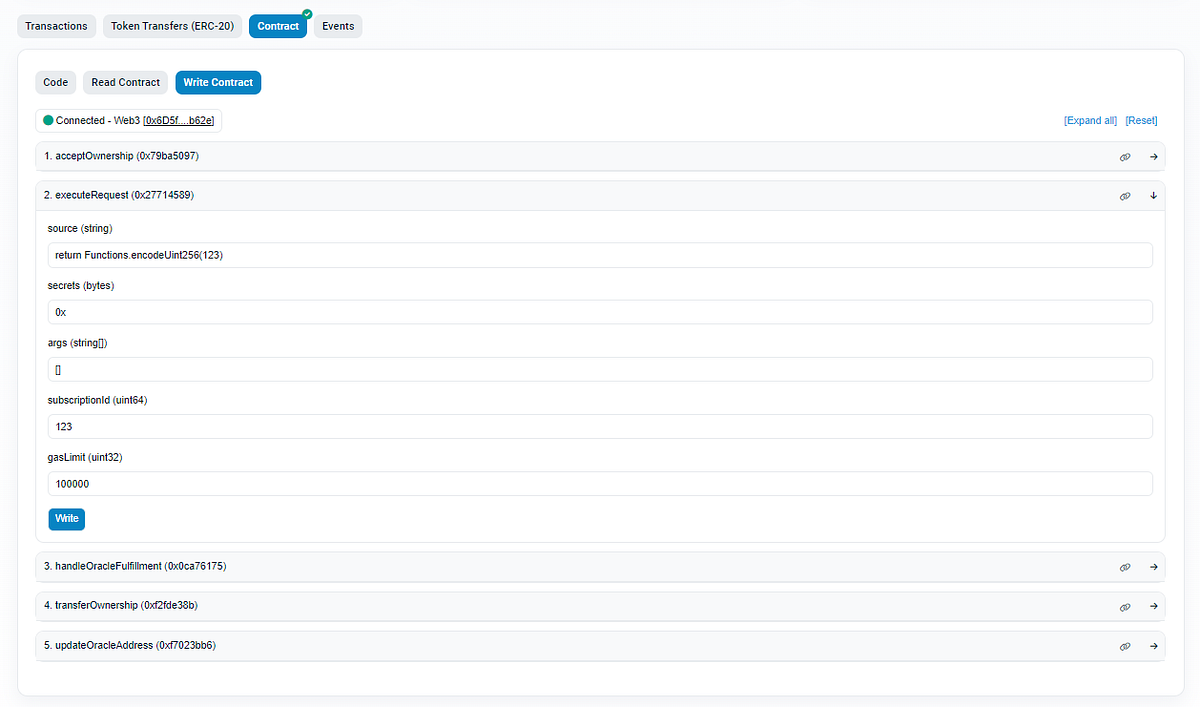Click the green Connected status indicator

[47, 119]
